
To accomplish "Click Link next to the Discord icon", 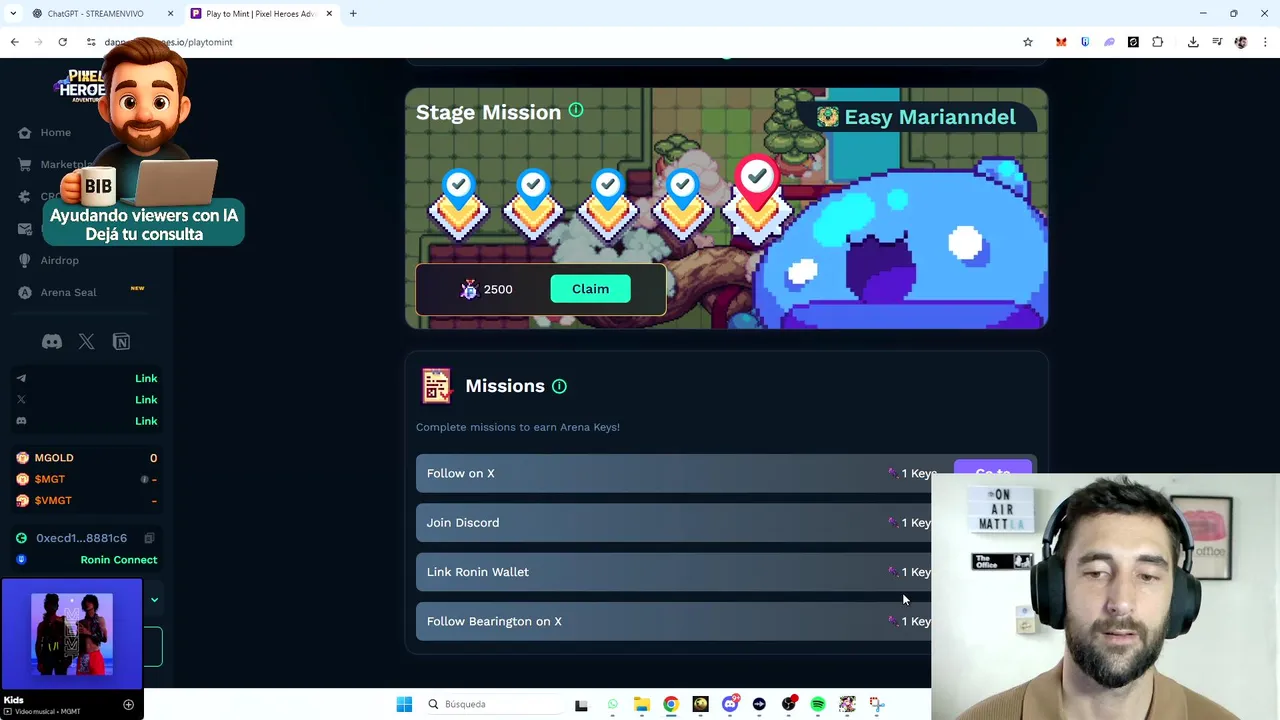I will [146, 421].
